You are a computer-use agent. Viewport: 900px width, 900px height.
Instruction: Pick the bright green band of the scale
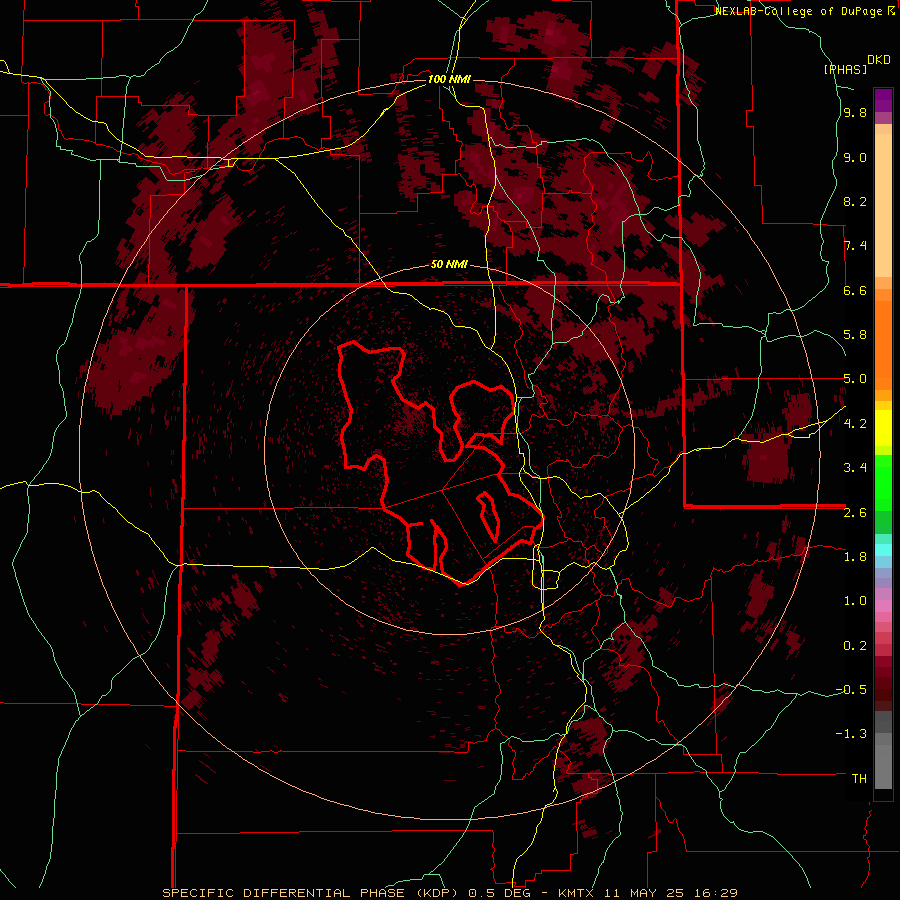tap(883, 482)
